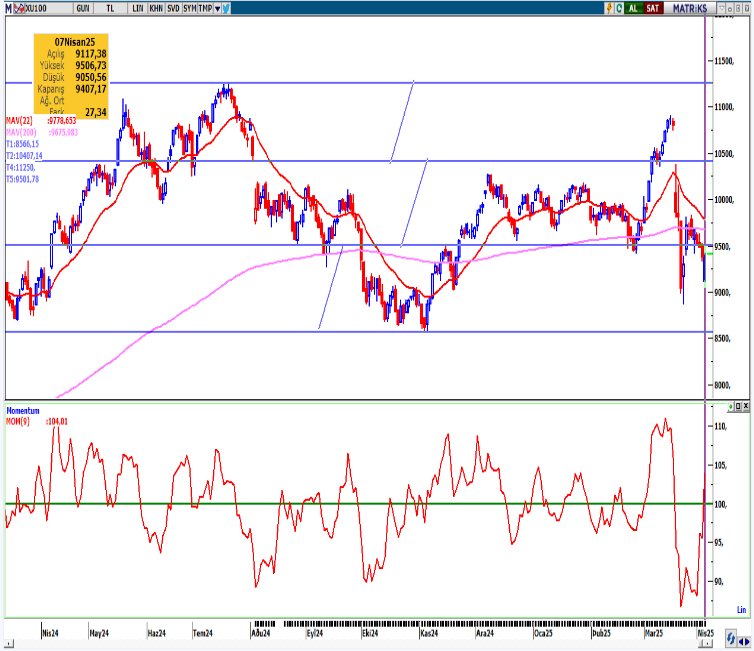754x651 pixels.
Task: Click the Kapanış 9407,17 value
Action: point(91,89)
